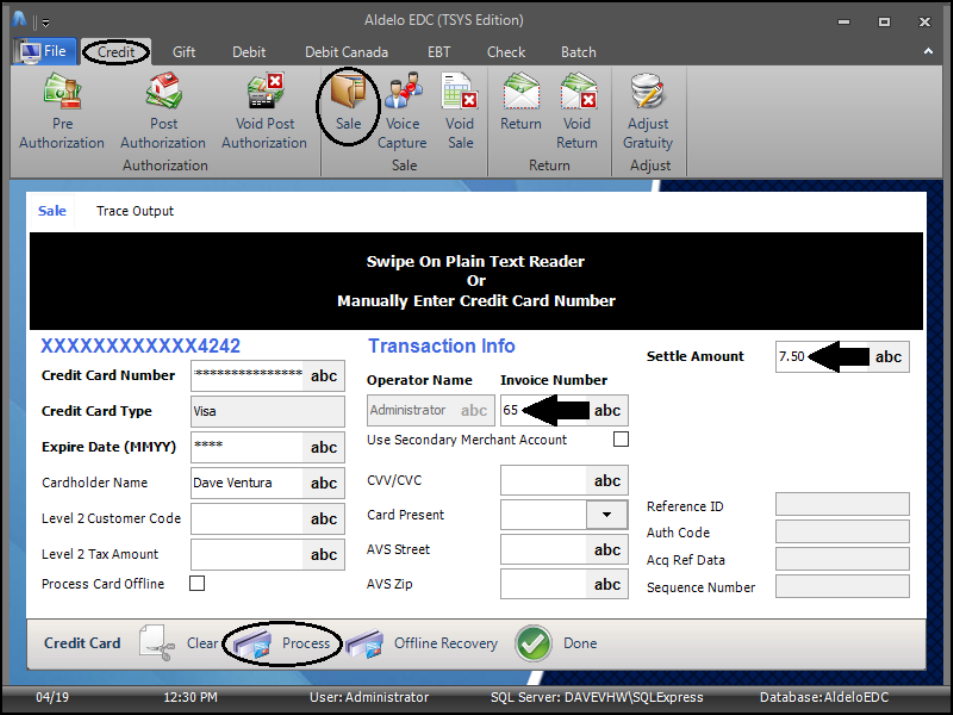Click status bar SQL Server: DAVEVHW\SQLExpress
Screen dimensions: 953x715
pyautogui.click(x=597, y=697)
